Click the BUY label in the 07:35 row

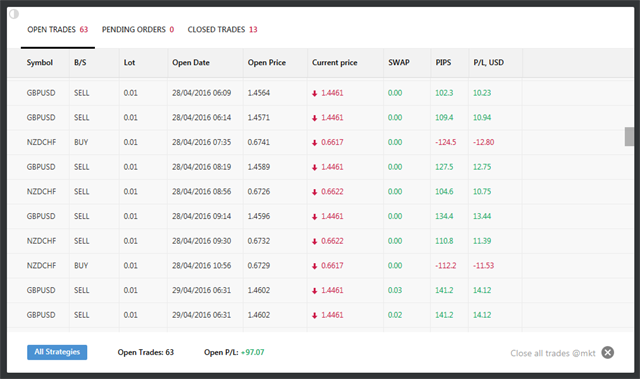click(x=81, y=142)
